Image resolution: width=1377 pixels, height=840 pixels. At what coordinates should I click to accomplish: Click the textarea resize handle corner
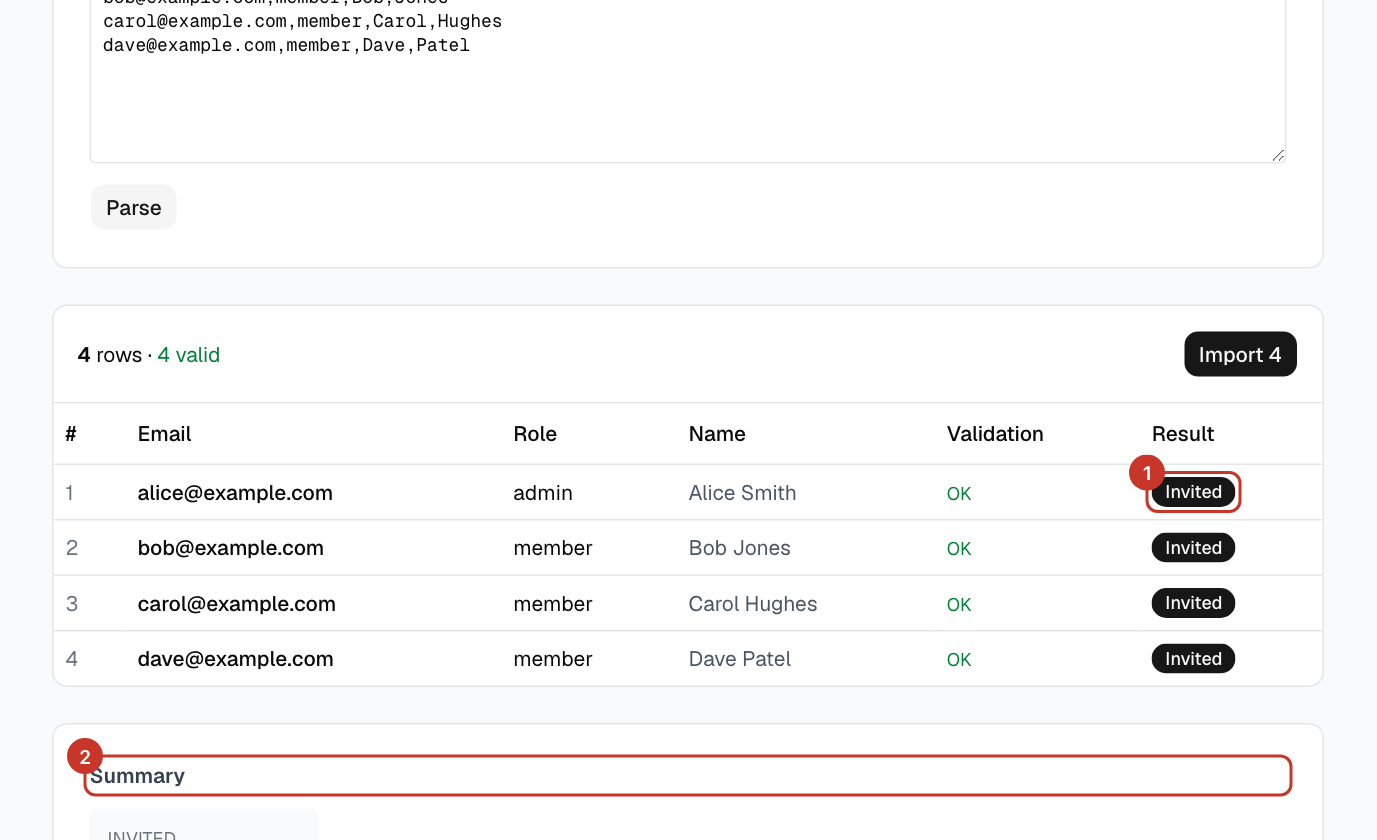[x=1278, y=155]
